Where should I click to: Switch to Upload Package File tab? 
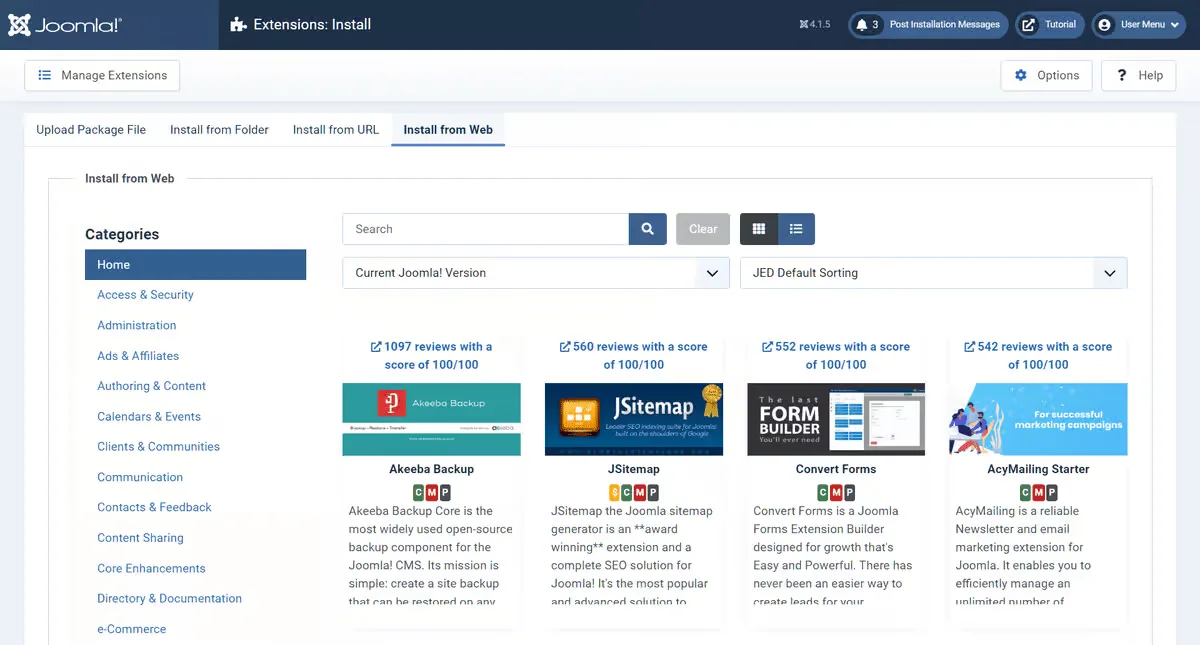click(91, 130)
